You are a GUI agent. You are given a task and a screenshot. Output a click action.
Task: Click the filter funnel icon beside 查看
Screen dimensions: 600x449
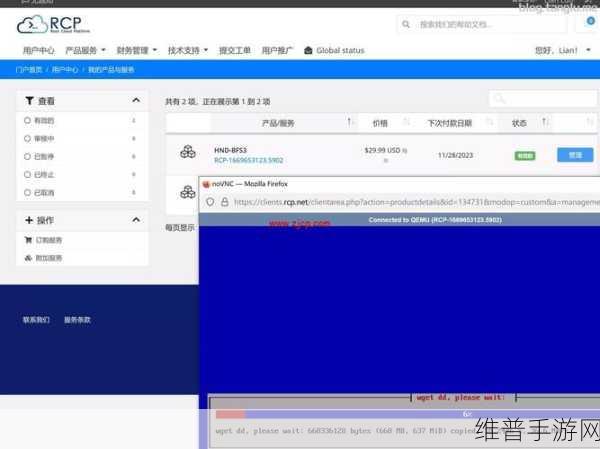pos(29,101)
